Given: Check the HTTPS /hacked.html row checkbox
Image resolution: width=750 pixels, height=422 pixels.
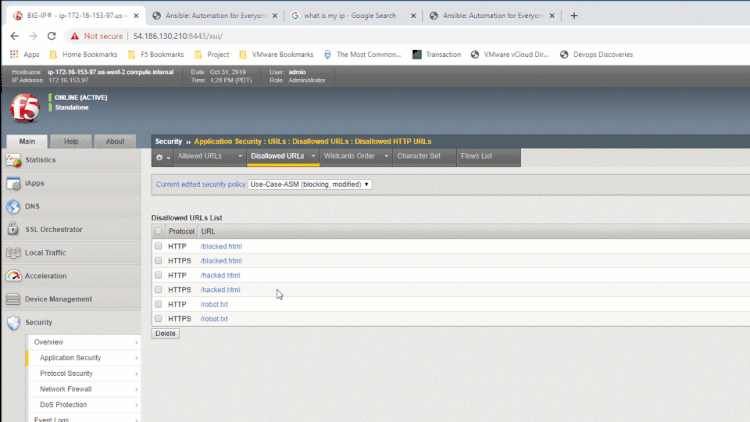Looking at the screenshot, I should (x=158, y=290).
